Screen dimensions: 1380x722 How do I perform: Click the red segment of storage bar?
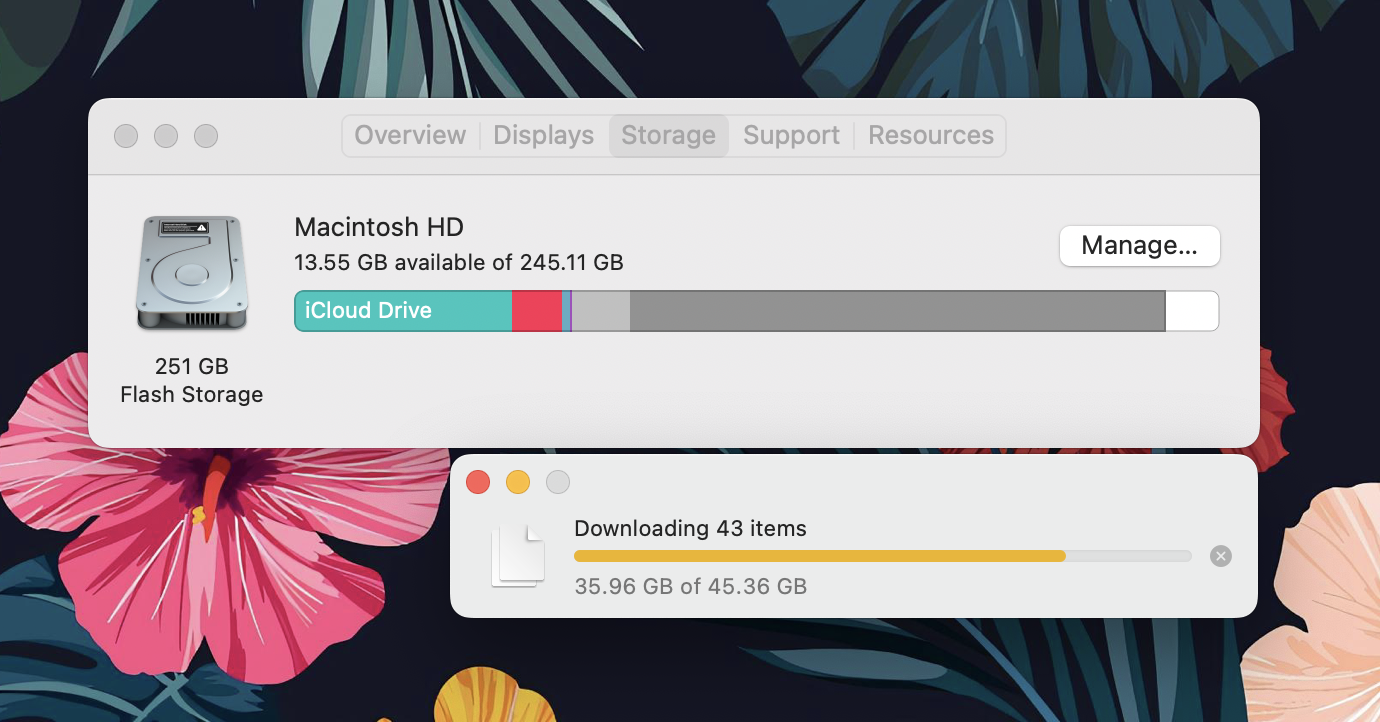[536, 311]
